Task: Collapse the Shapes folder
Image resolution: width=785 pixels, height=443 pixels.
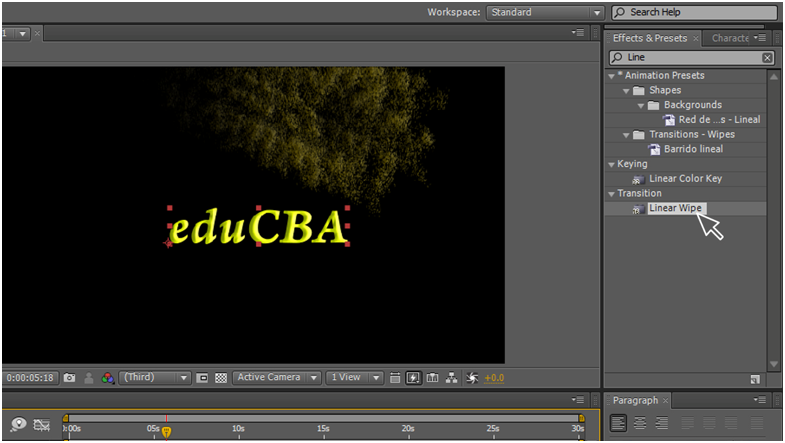Action: (626, 91)
